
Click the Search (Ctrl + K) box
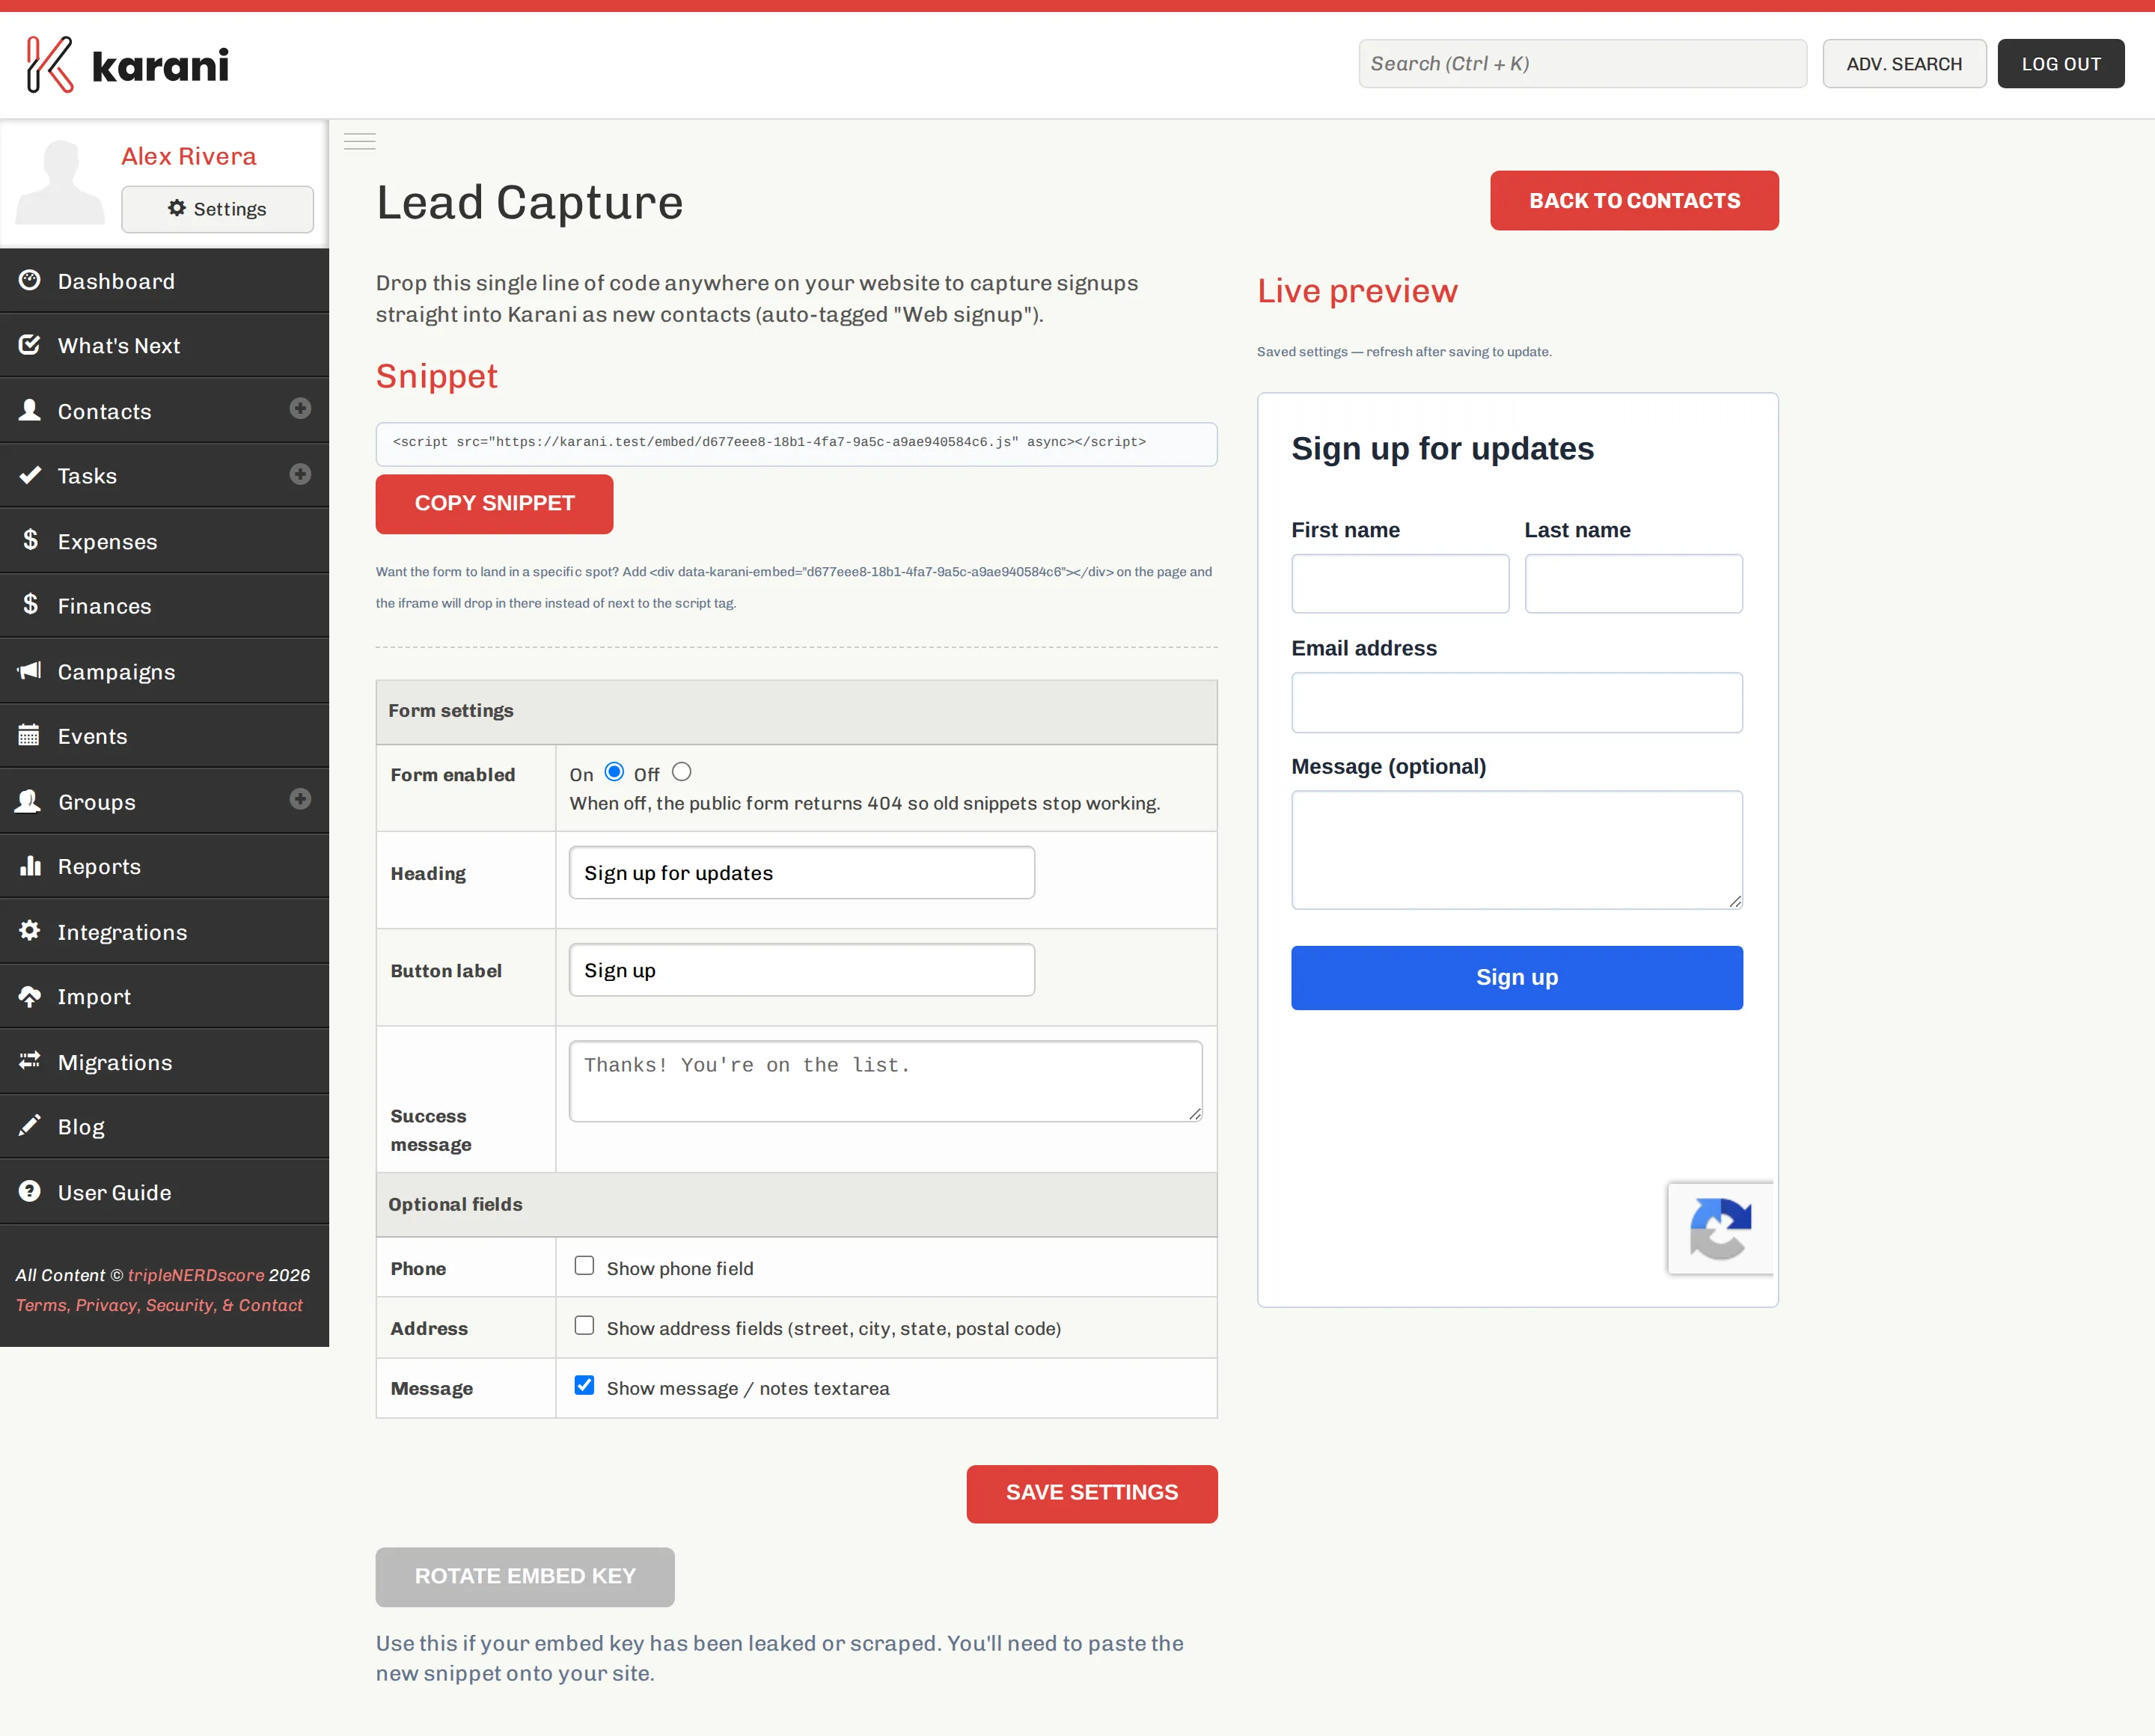point(1582,64)
